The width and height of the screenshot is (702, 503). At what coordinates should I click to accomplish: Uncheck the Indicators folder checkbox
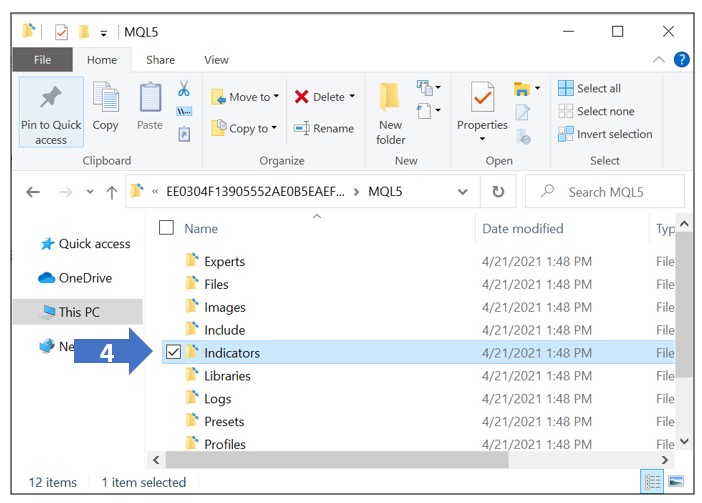(172, 352)
